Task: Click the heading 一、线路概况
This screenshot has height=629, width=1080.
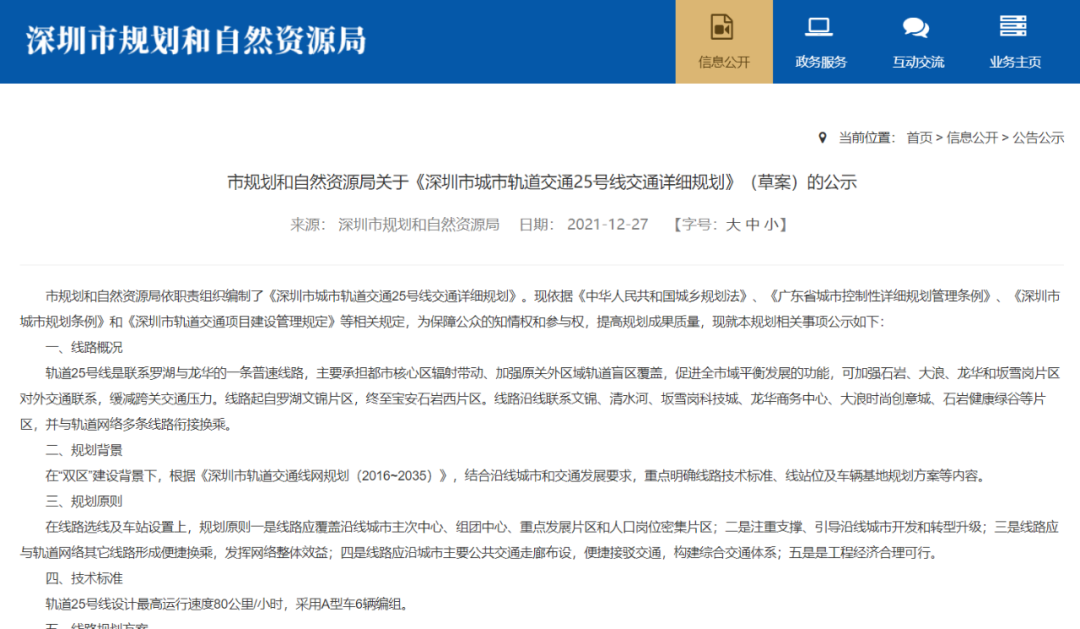Action: 84,347
